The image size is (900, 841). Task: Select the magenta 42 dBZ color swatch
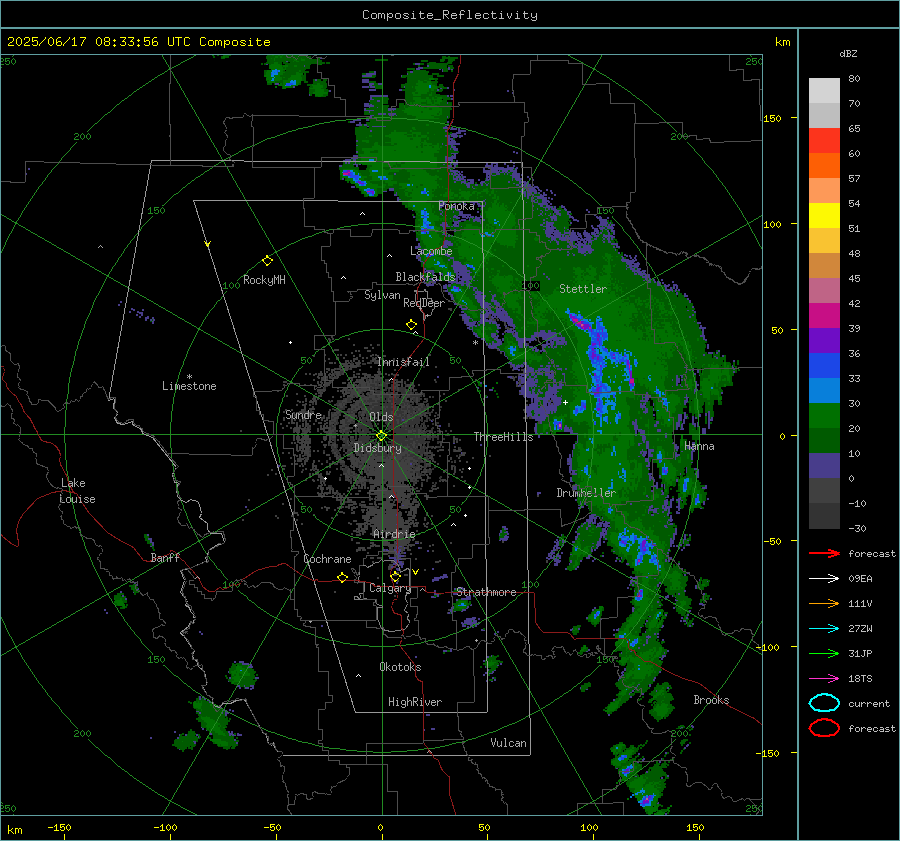pyautogui.click(x=824, y=316)
